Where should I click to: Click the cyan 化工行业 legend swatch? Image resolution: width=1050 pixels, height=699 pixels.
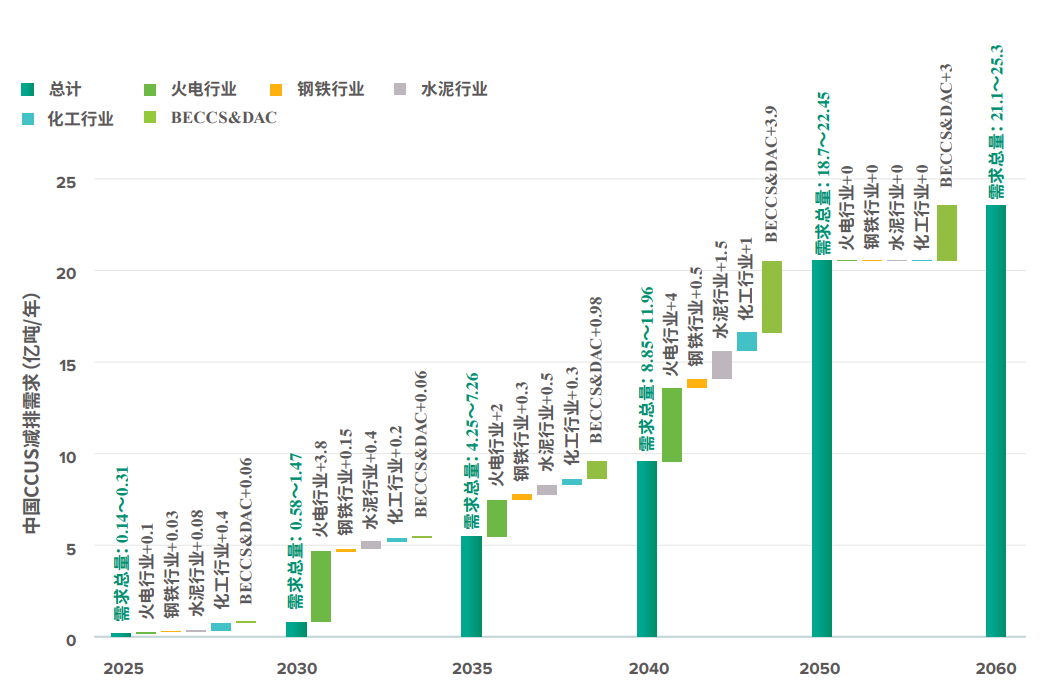coord(28,119)
